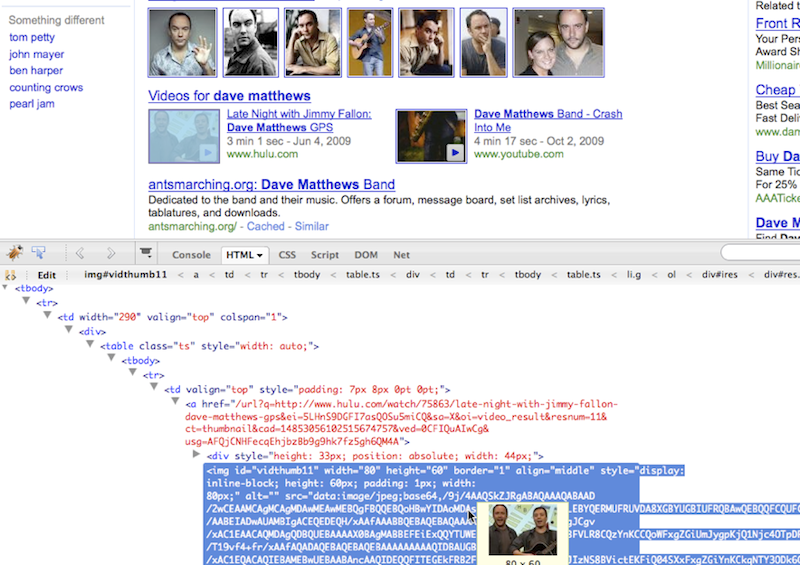Select the highlighted img vidthumb11 node
Screen dimensions: 800x565
point(421,514)
